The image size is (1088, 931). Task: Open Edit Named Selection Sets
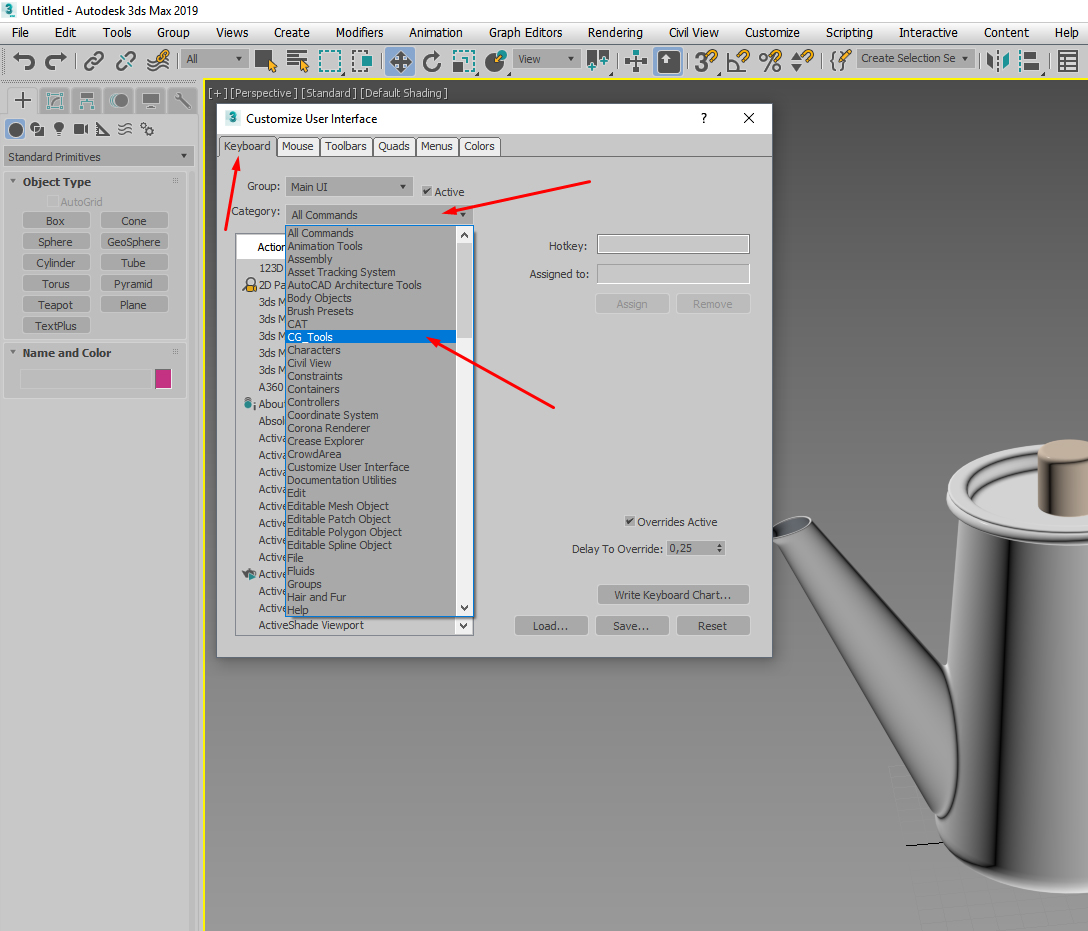click(840, 61)
